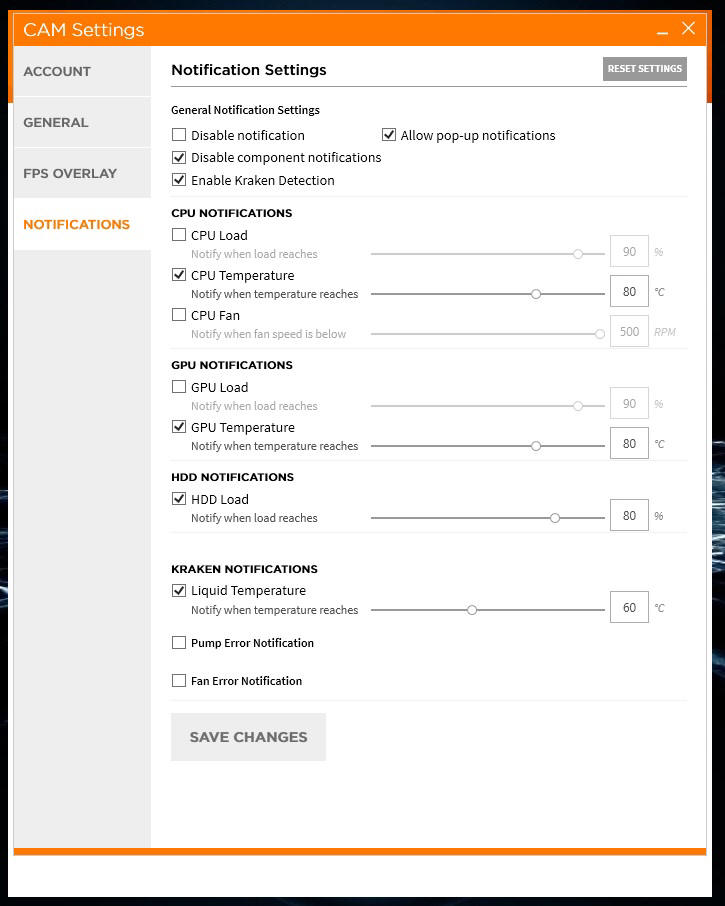Enable Pump Error Notification checkbox
This screenshot has width=725, height=906.
click(x=179, y=643)
